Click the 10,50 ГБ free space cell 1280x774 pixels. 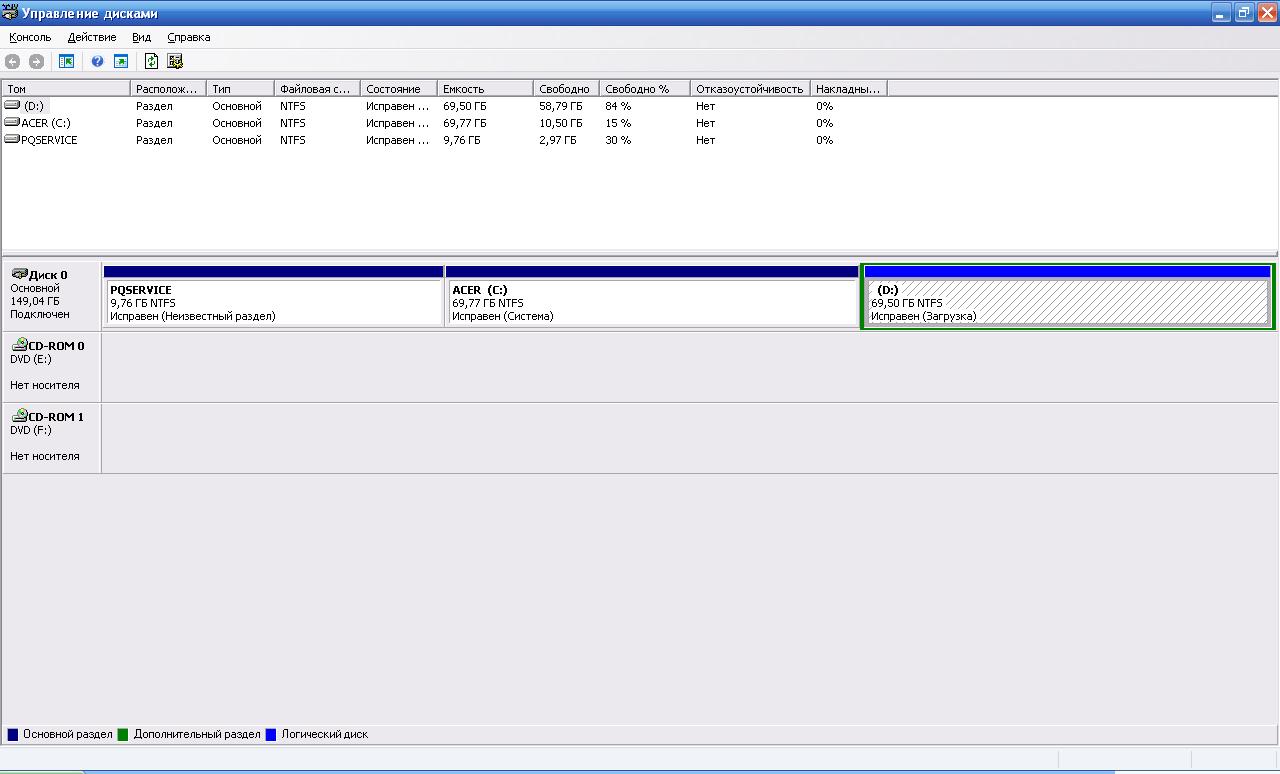tap(560, 123)
